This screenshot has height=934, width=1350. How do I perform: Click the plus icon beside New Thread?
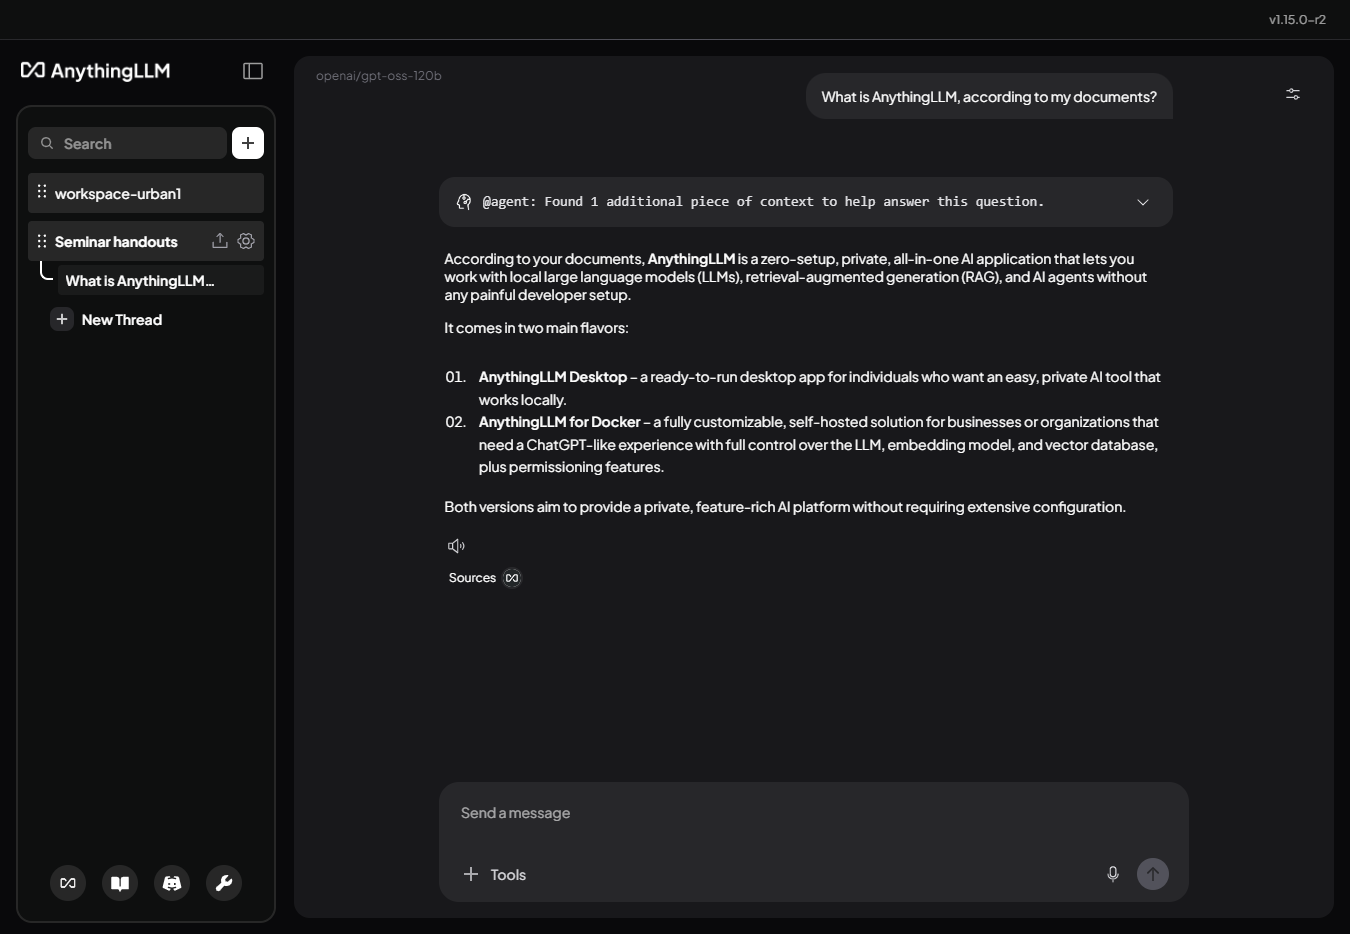tap(62, 319)
